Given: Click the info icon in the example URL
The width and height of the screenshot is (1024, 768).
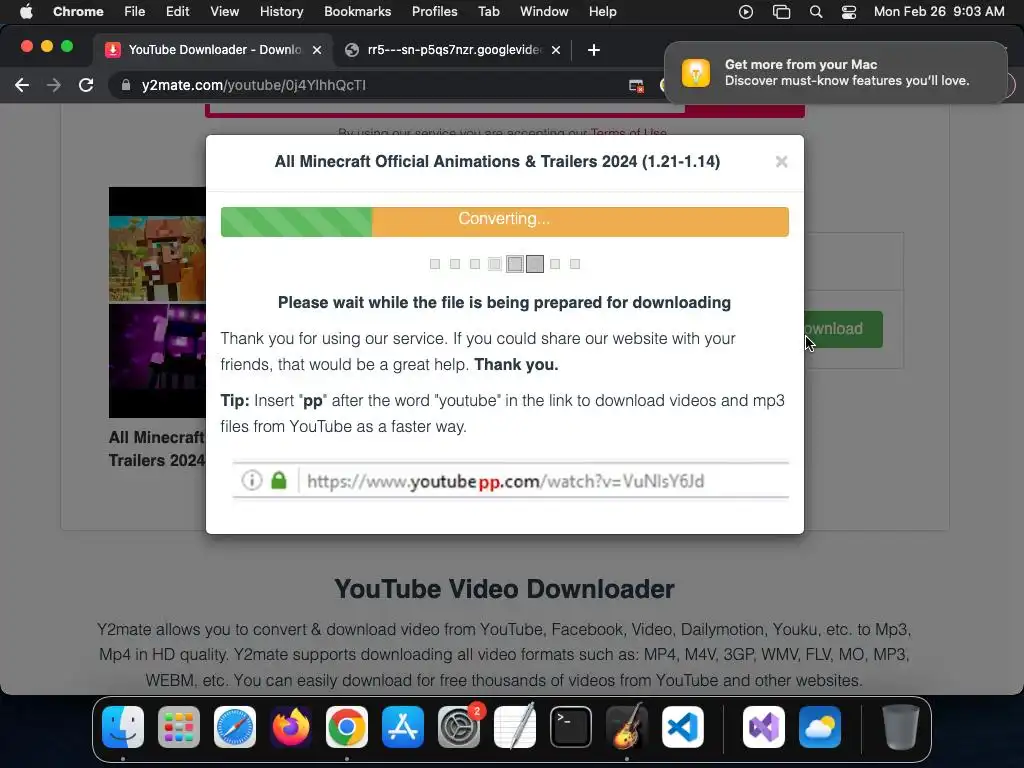Looking at the screenshot, I should coord(251,481).
